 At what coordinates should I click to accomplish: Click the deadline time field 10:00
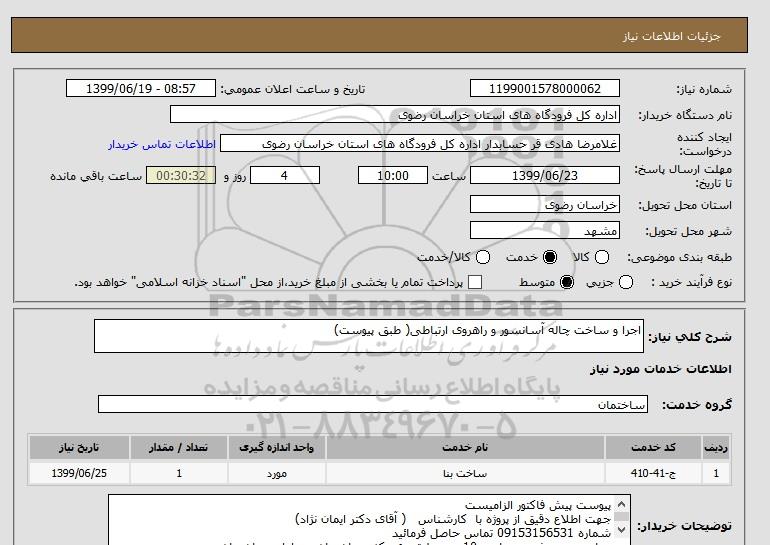(393, 175)
